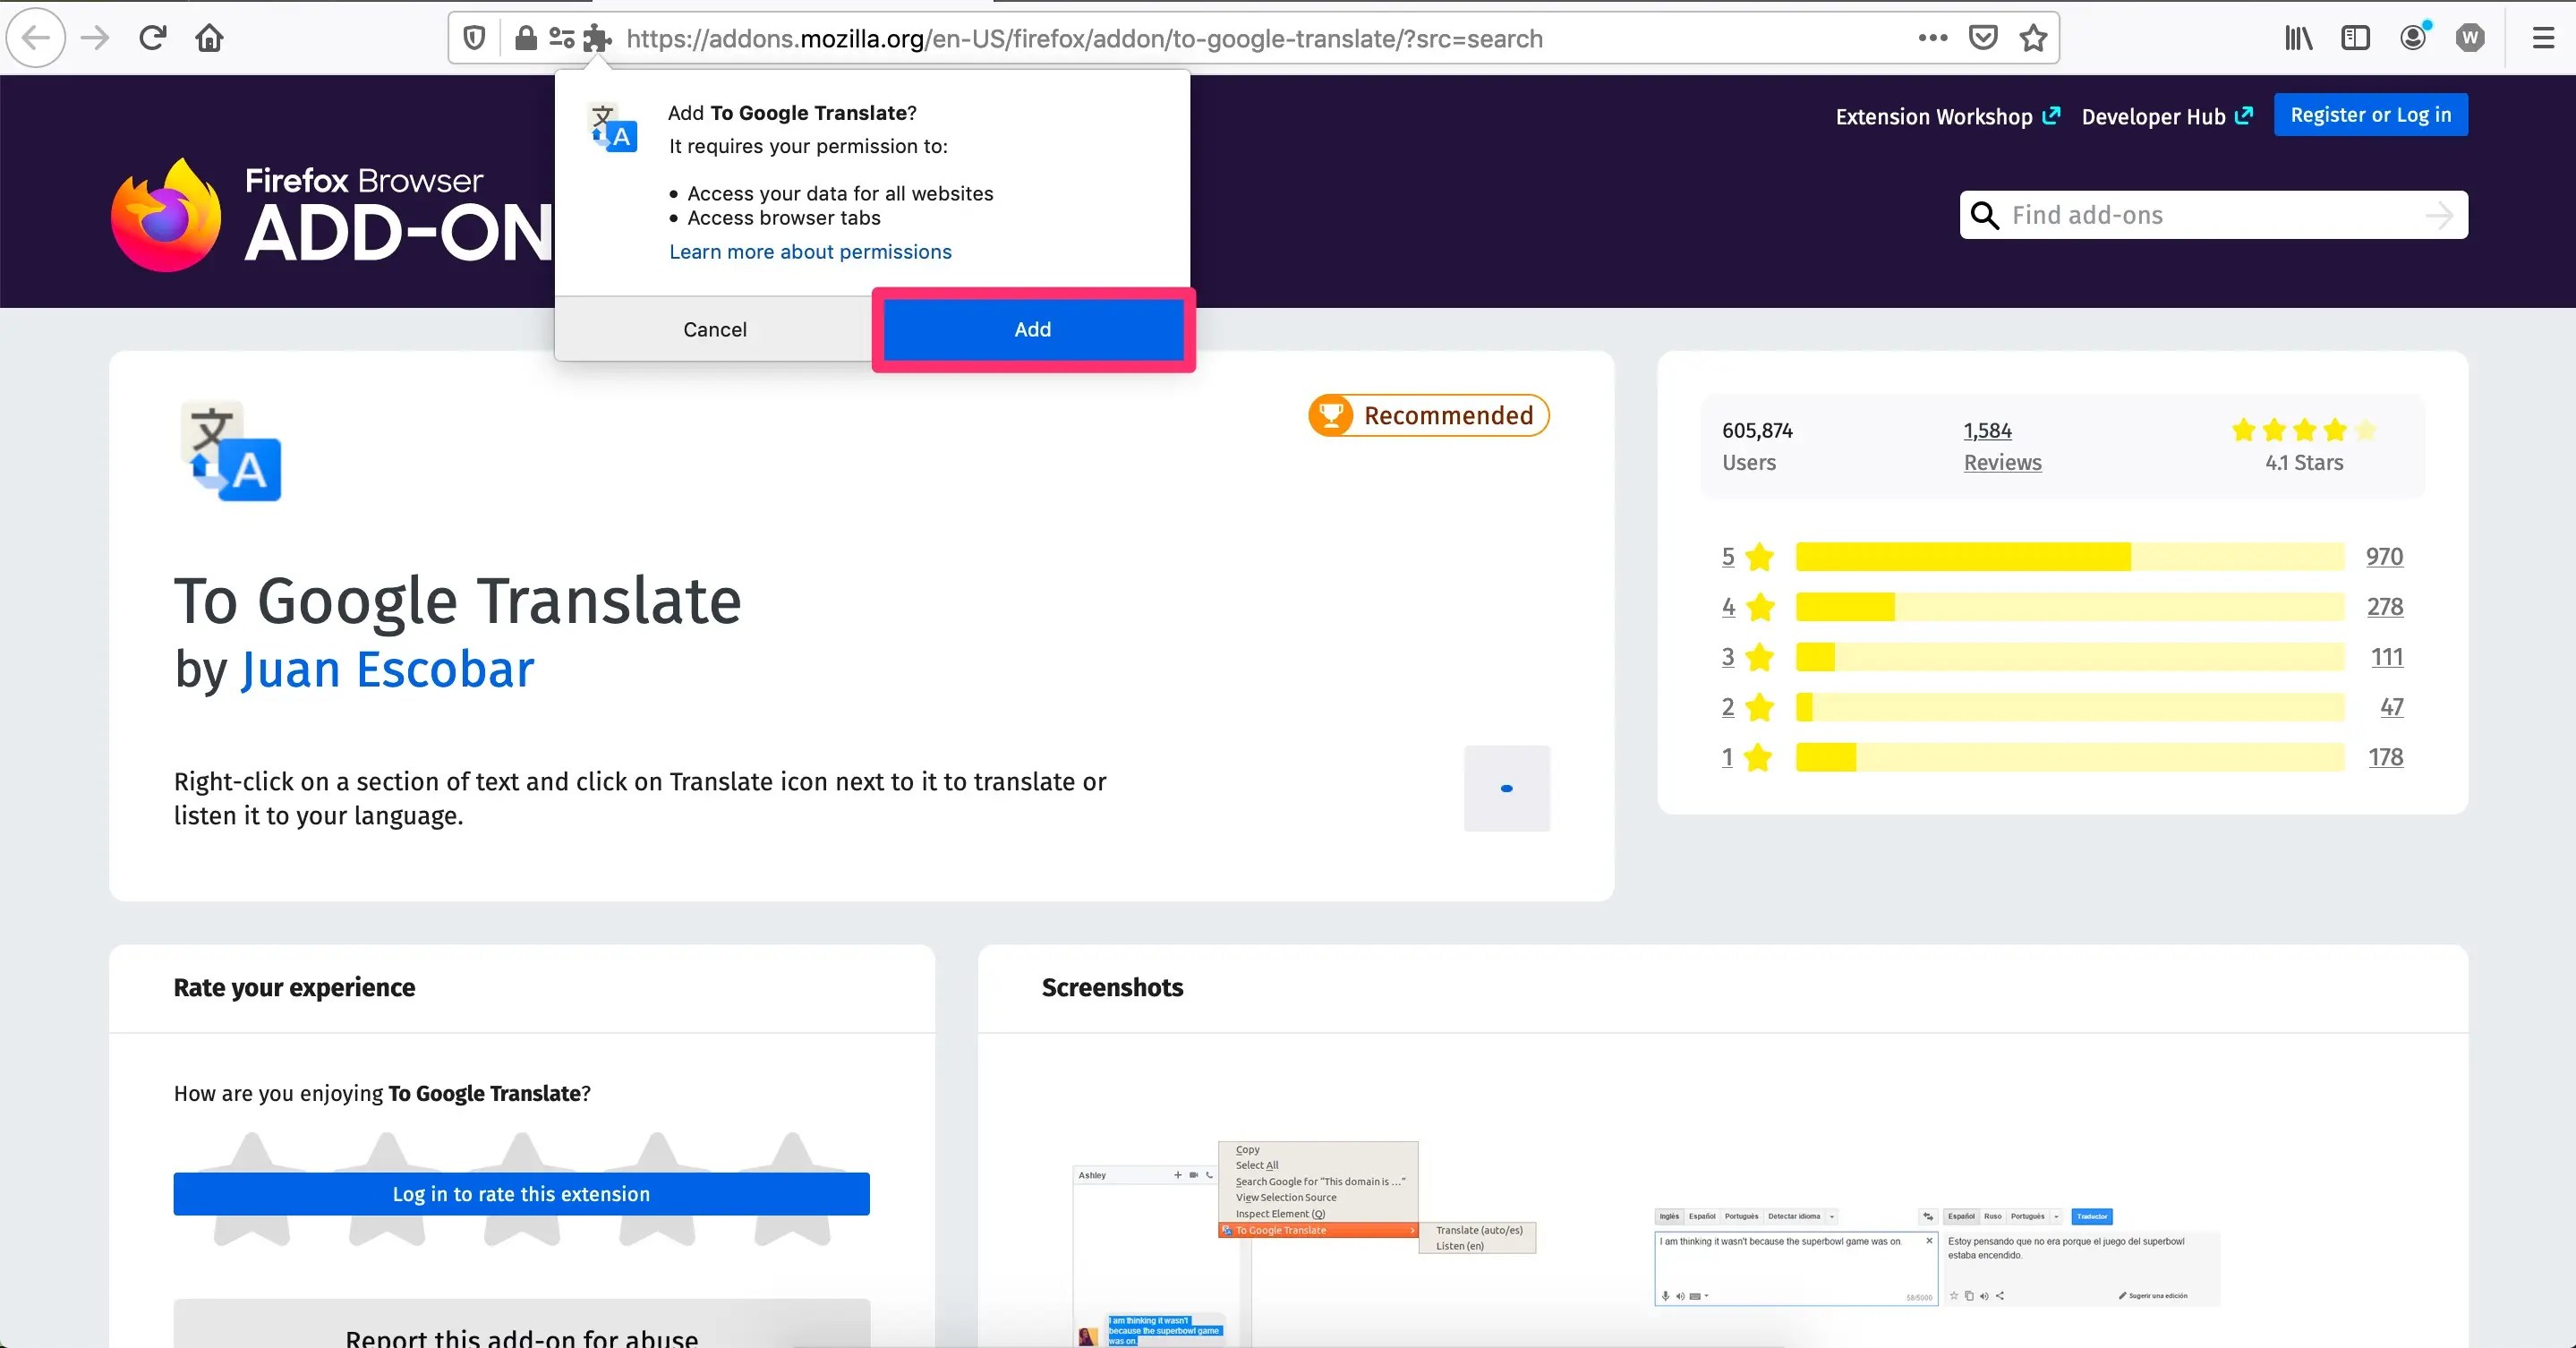Go to the Firefox home page
2576x1348 pixels.
tap(209, 38)
